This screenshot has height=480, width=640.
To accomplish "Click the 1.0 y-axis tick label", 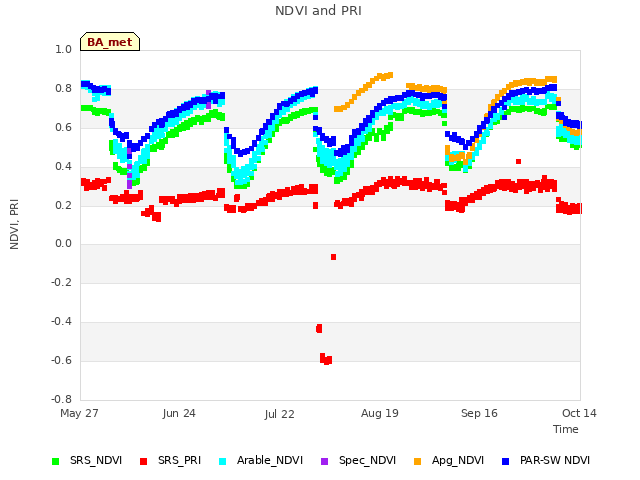I will [63, 49].
